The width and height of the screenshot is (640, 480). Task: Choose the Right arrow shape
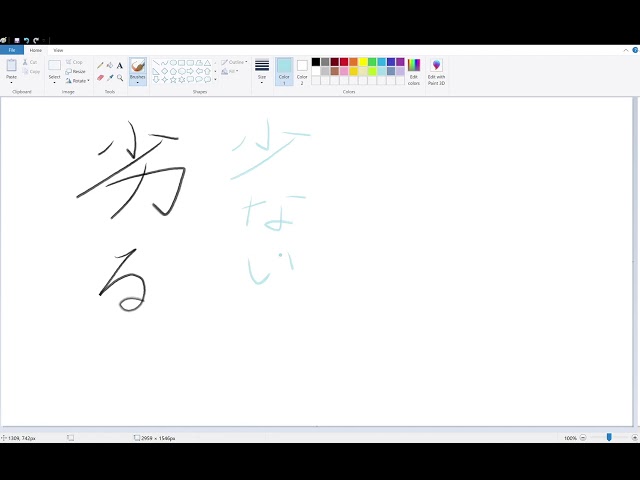[190, 71]
